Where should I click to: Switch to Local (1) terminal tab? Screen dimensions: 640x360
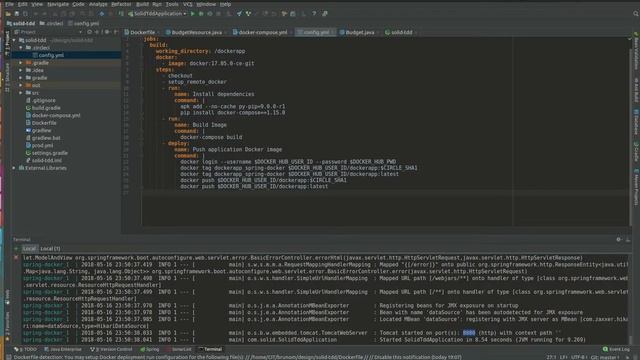(50, 249)
